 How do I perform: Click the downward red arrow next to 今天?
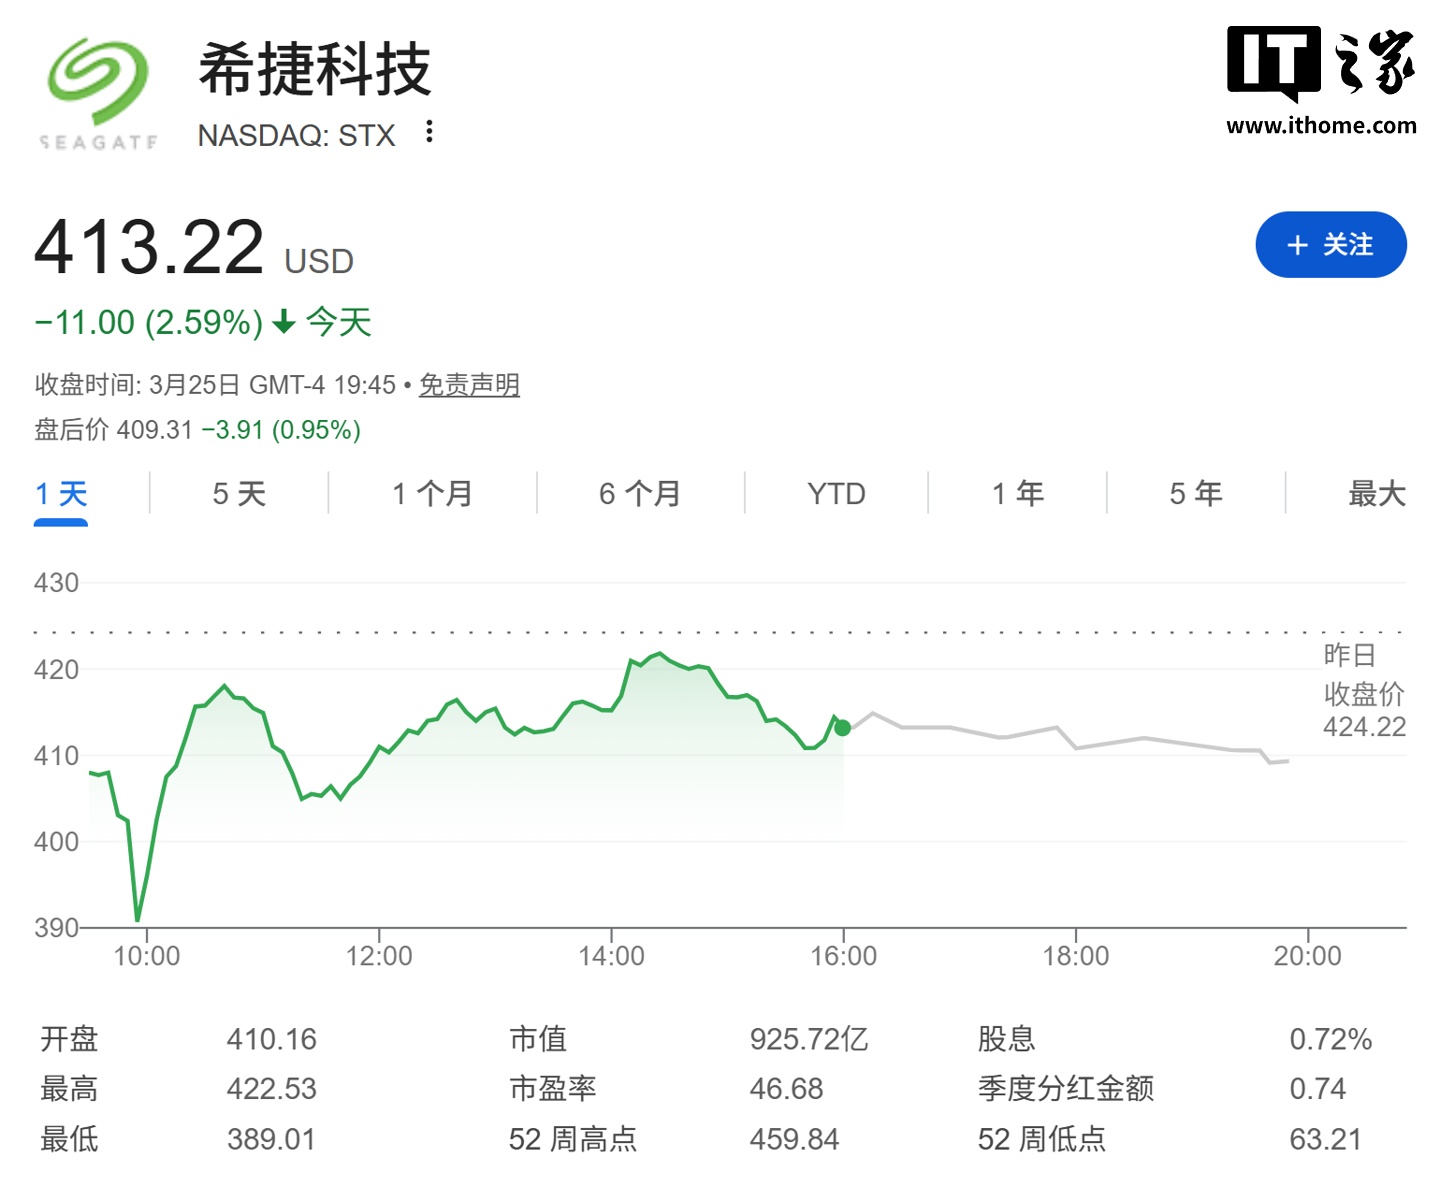point(284,322)
